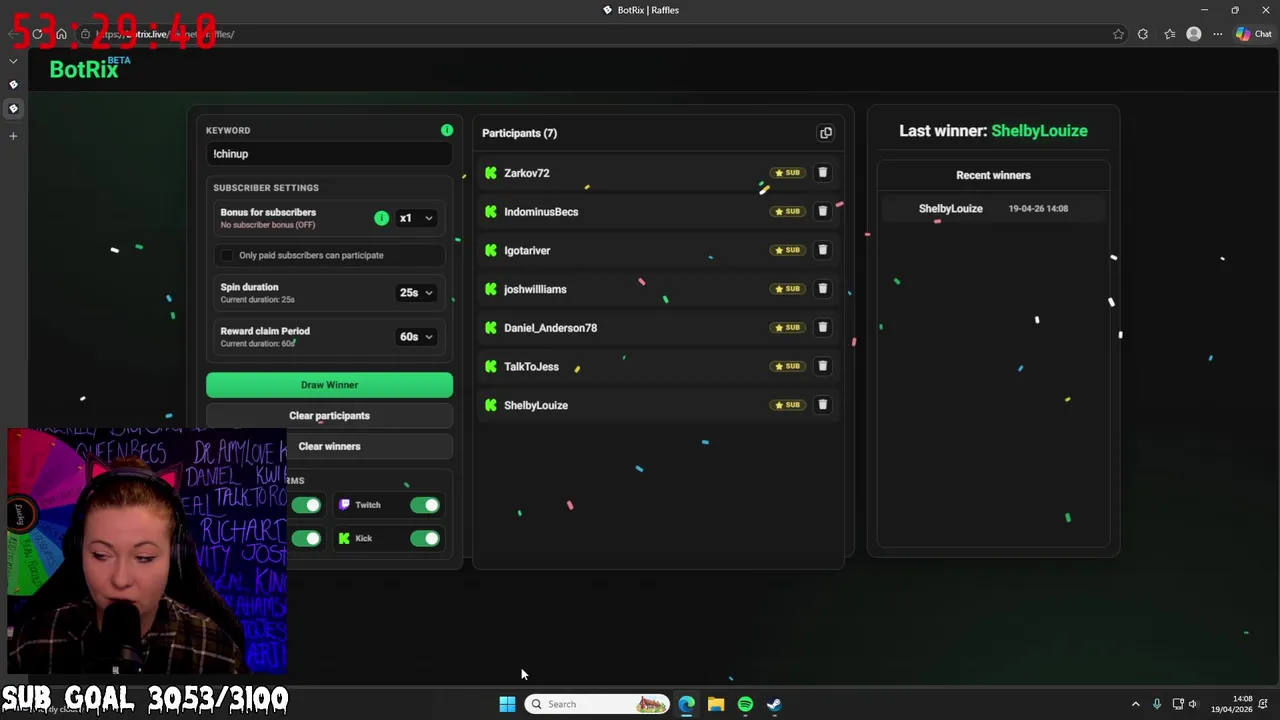Remove joshwillliams using the trash icon

(x=823, y=289)
